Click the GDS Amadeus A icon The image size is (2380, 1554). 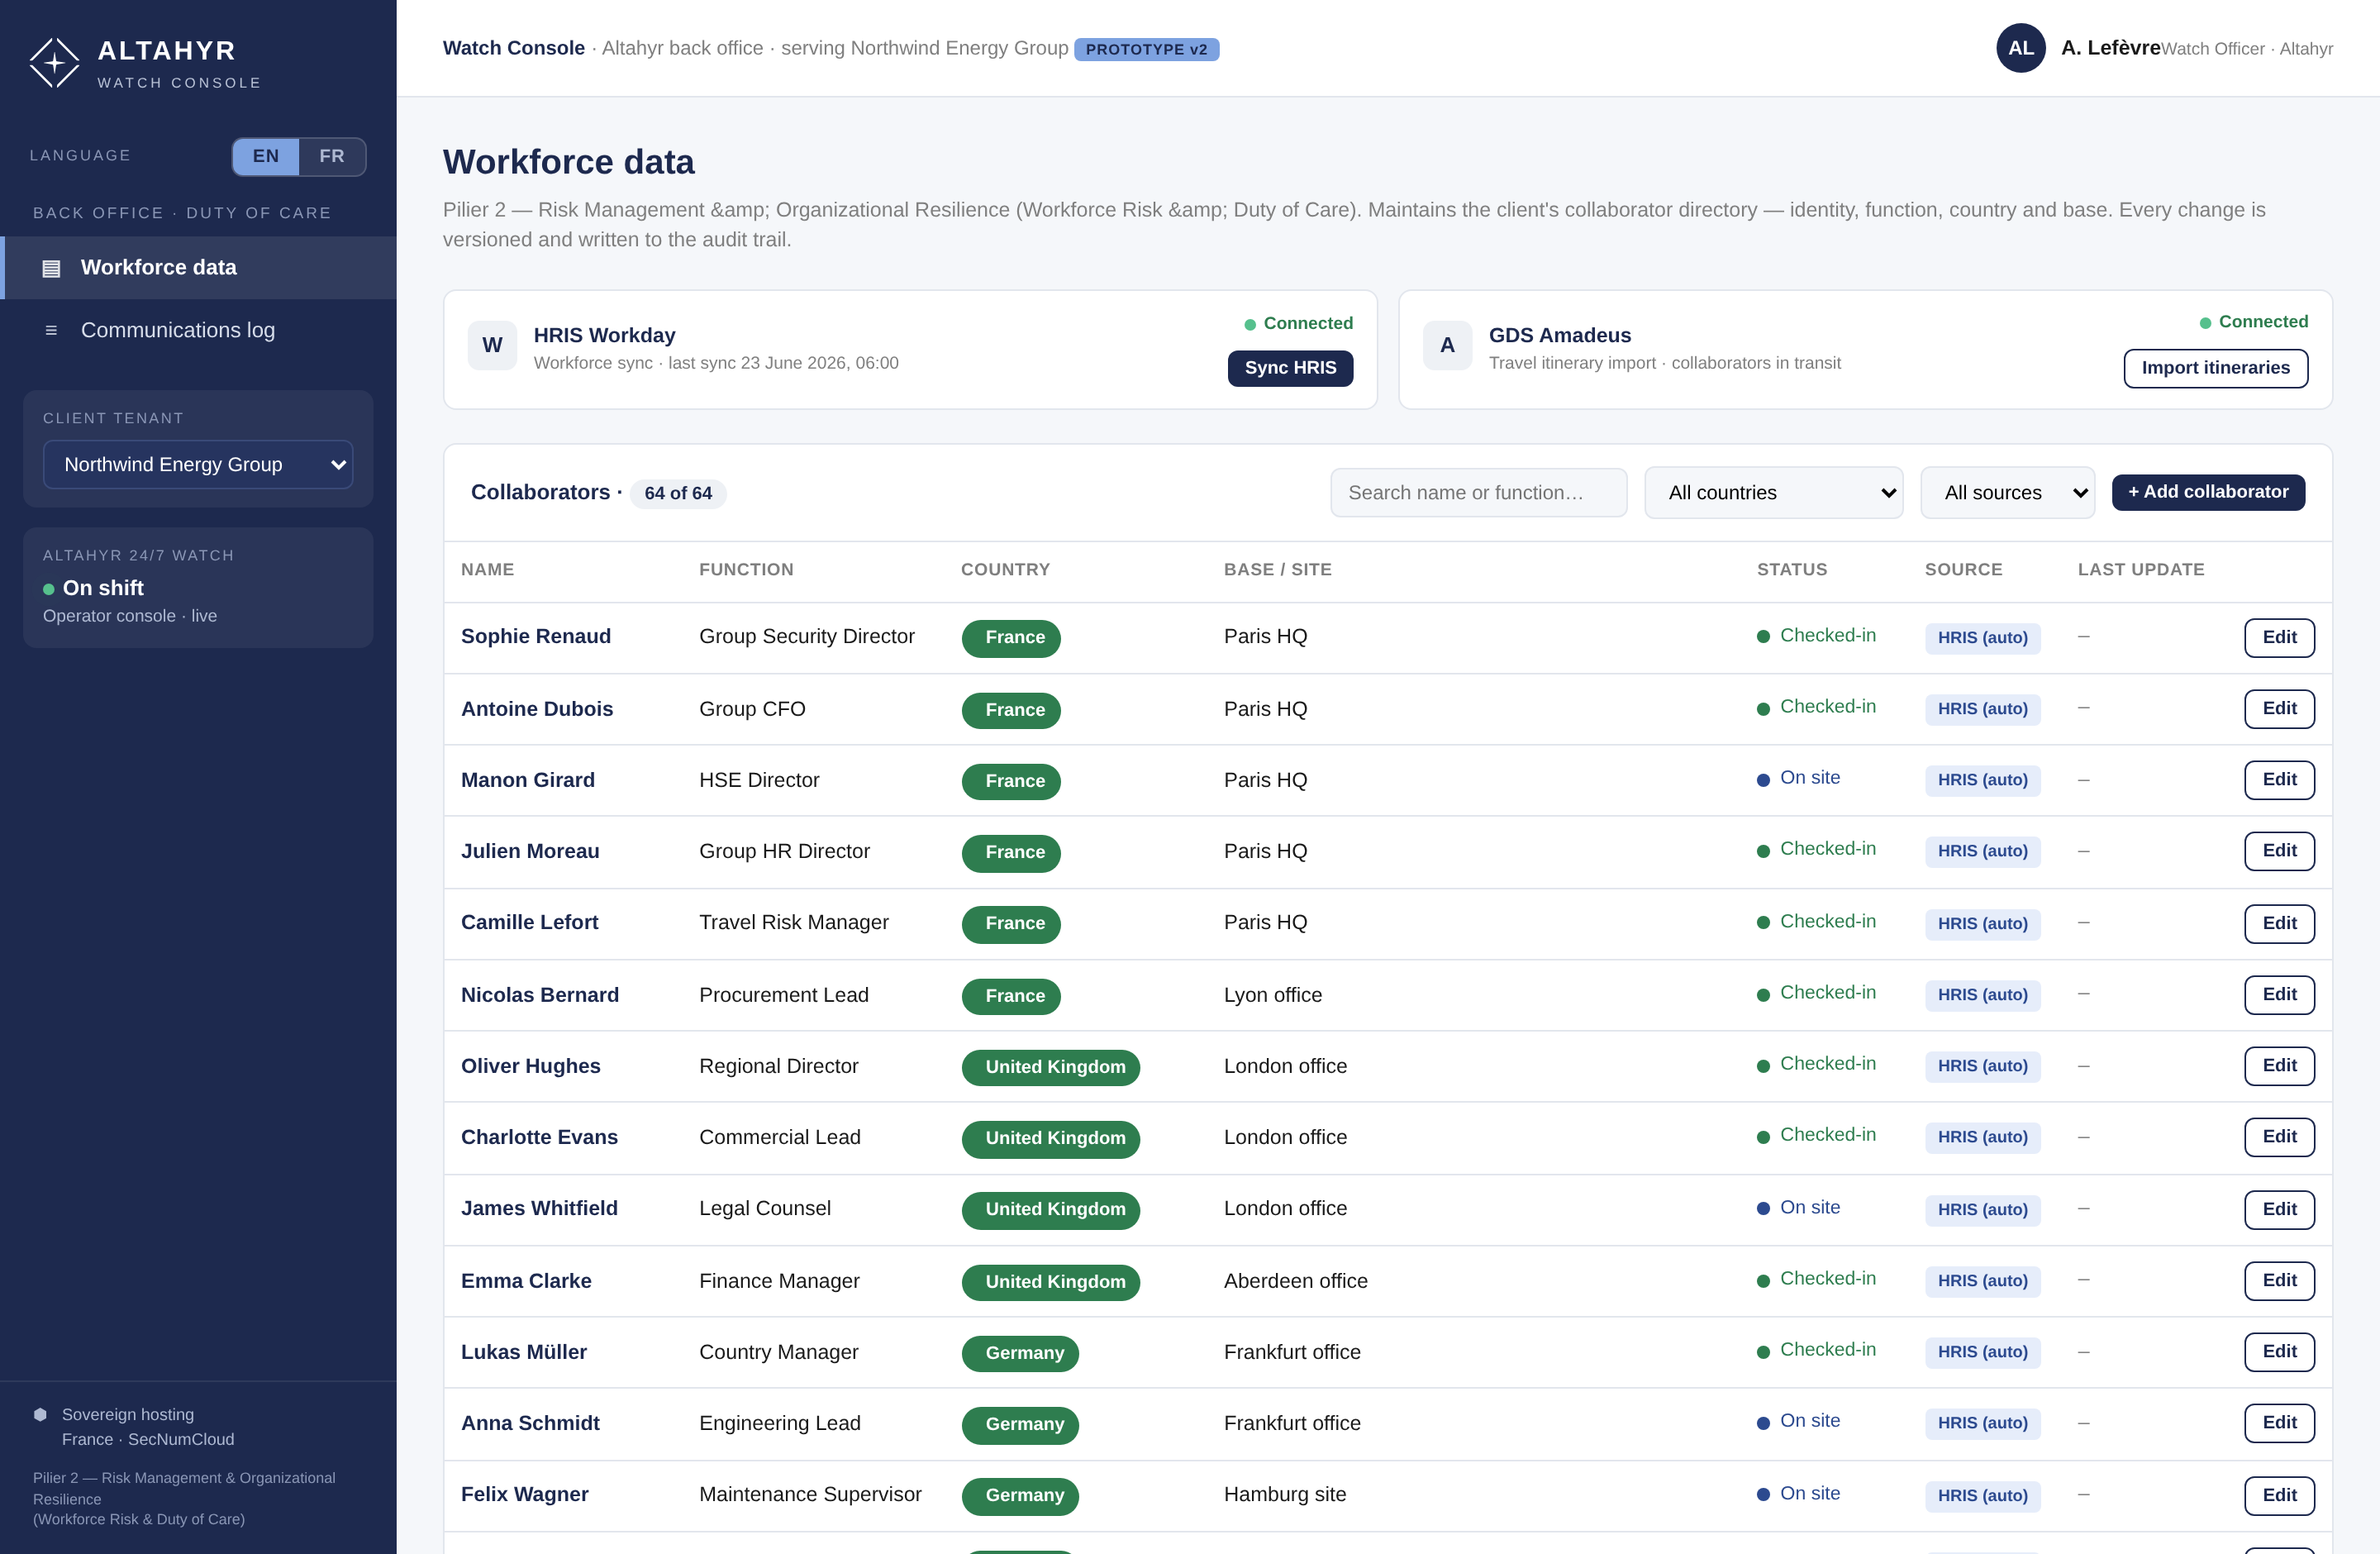point(1447,345)
